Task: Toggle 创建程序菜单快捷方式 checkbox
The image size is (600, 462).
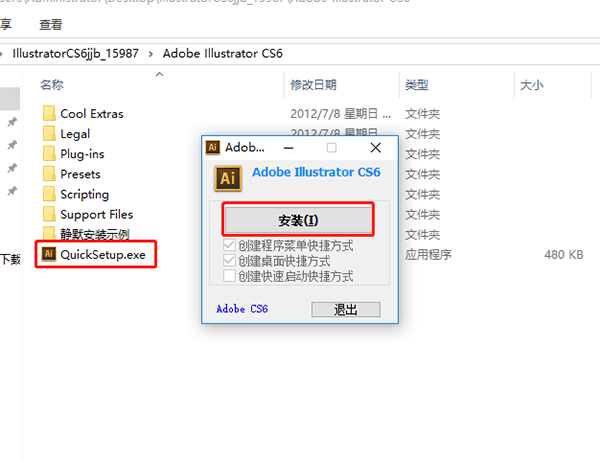Action: pyautogui.click(x=229, y=245)
